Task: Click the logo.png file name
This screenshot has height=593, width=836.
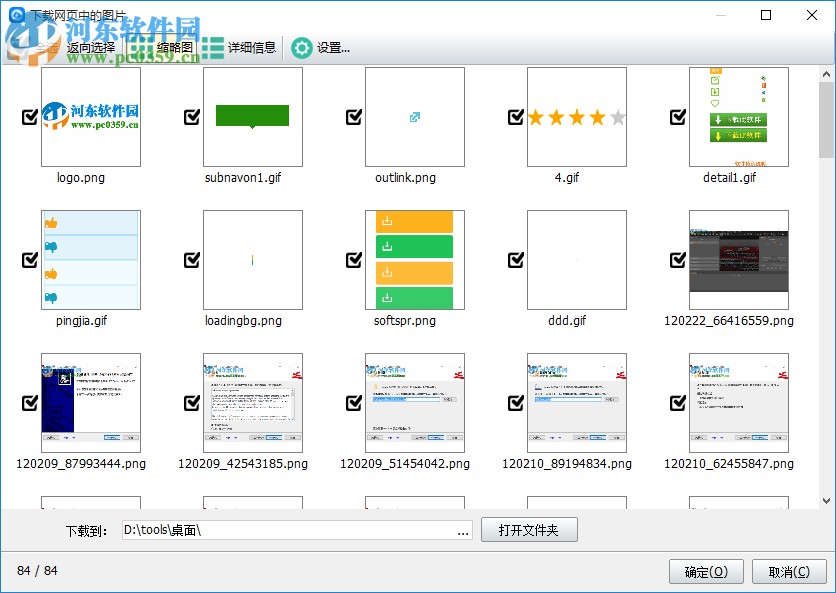Action: pyautogui.click(x=81, y=178)
